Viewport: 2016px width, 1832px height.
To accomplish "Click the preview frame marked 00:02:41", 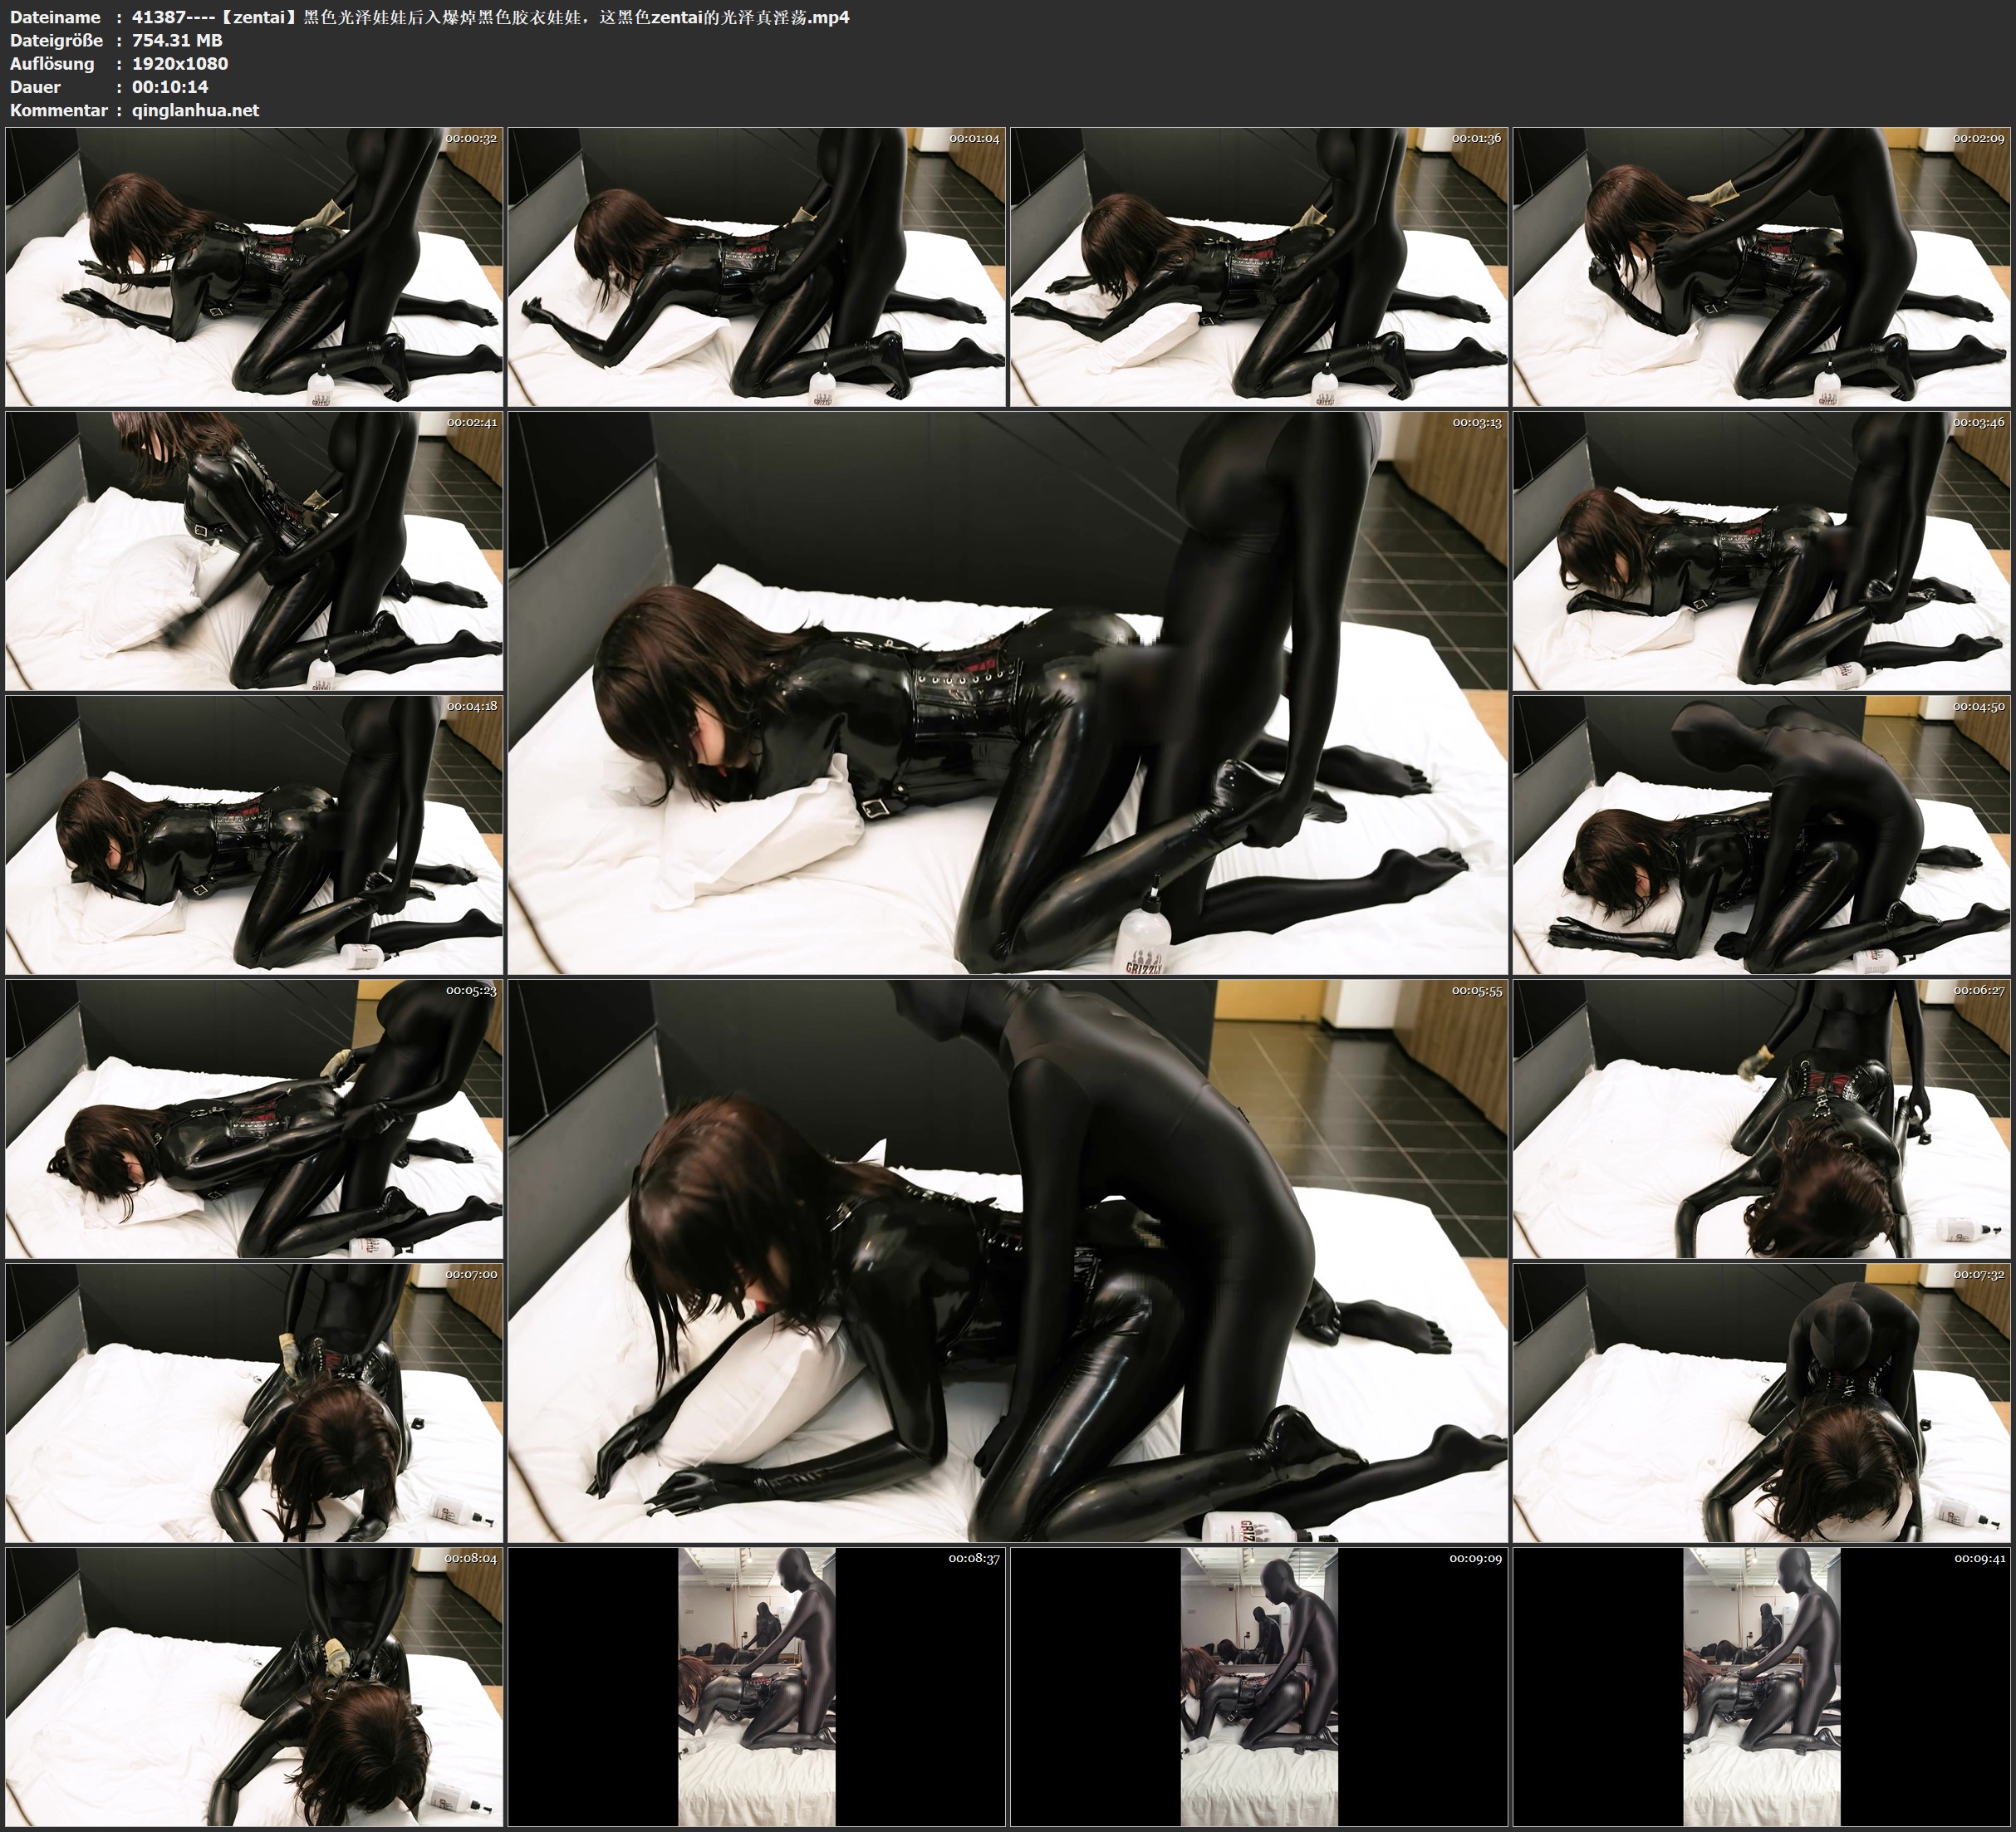I will 254,551.
